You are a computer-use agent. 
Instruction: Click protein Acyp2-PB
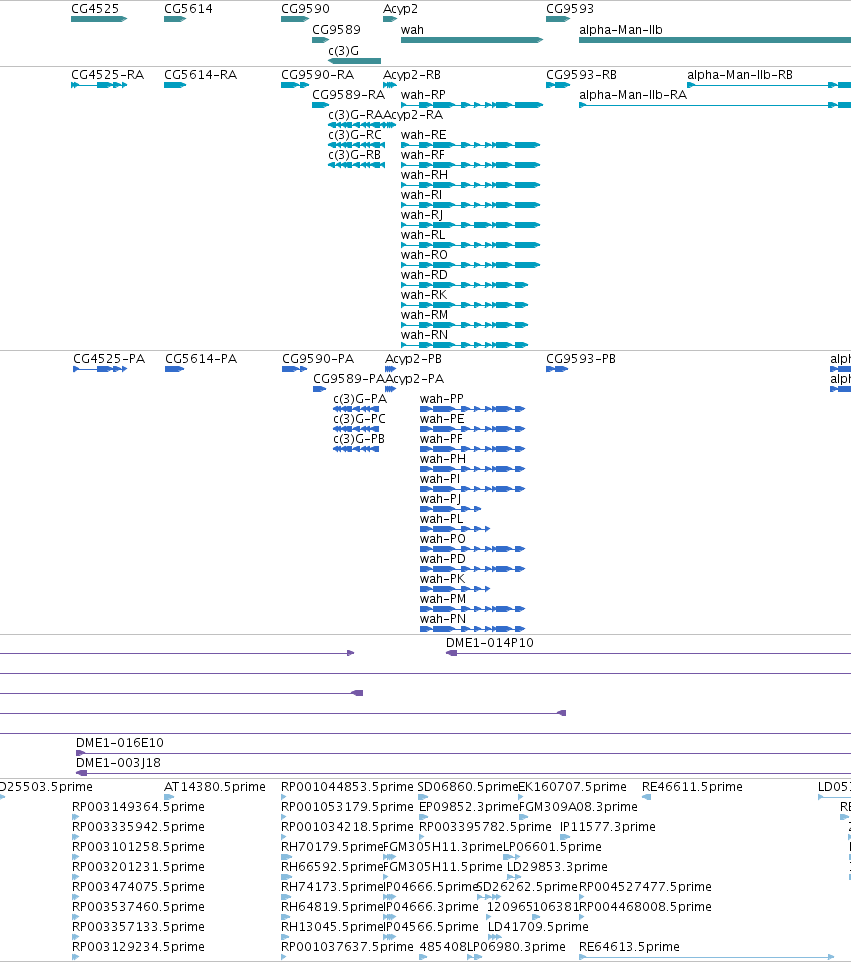(414, 359)
